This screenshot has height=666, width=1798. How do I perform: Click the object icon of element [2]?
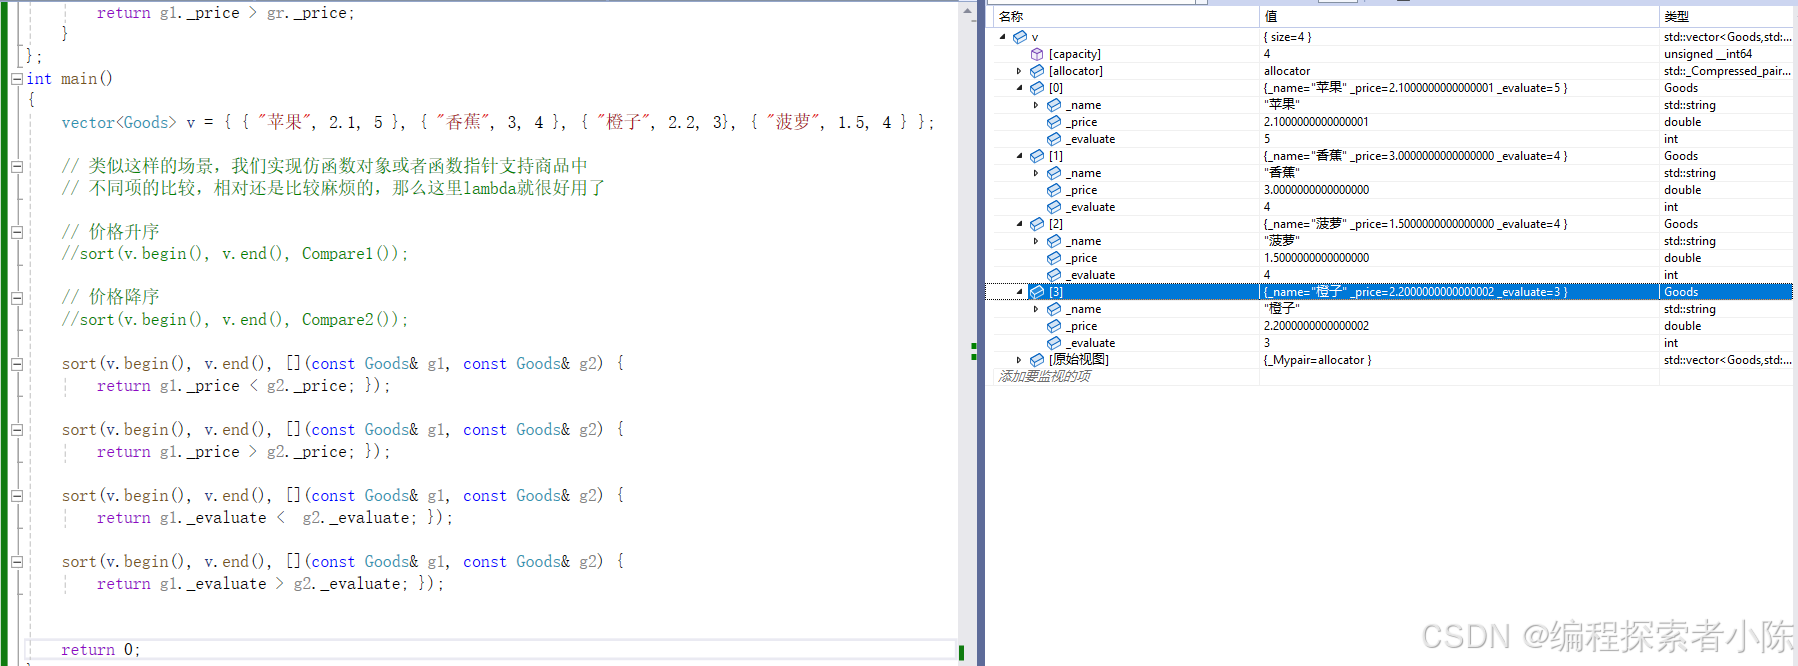1037,224
